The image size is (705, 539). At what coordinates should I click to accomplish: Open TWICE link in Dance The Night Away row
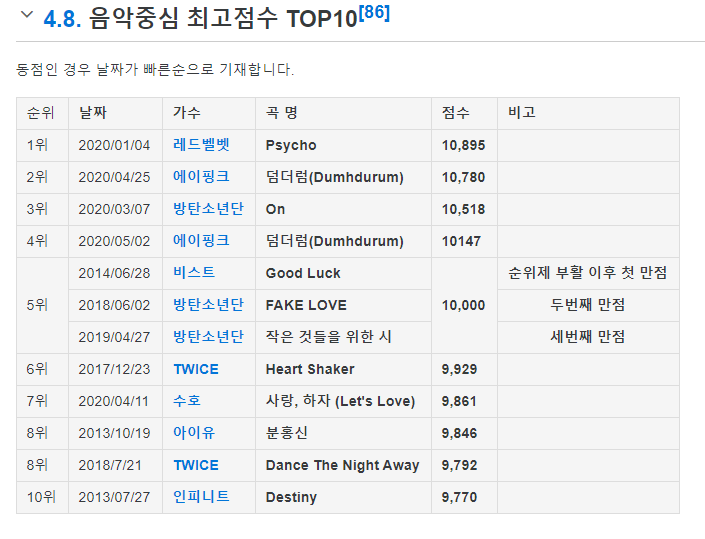[x=196, y=465]
